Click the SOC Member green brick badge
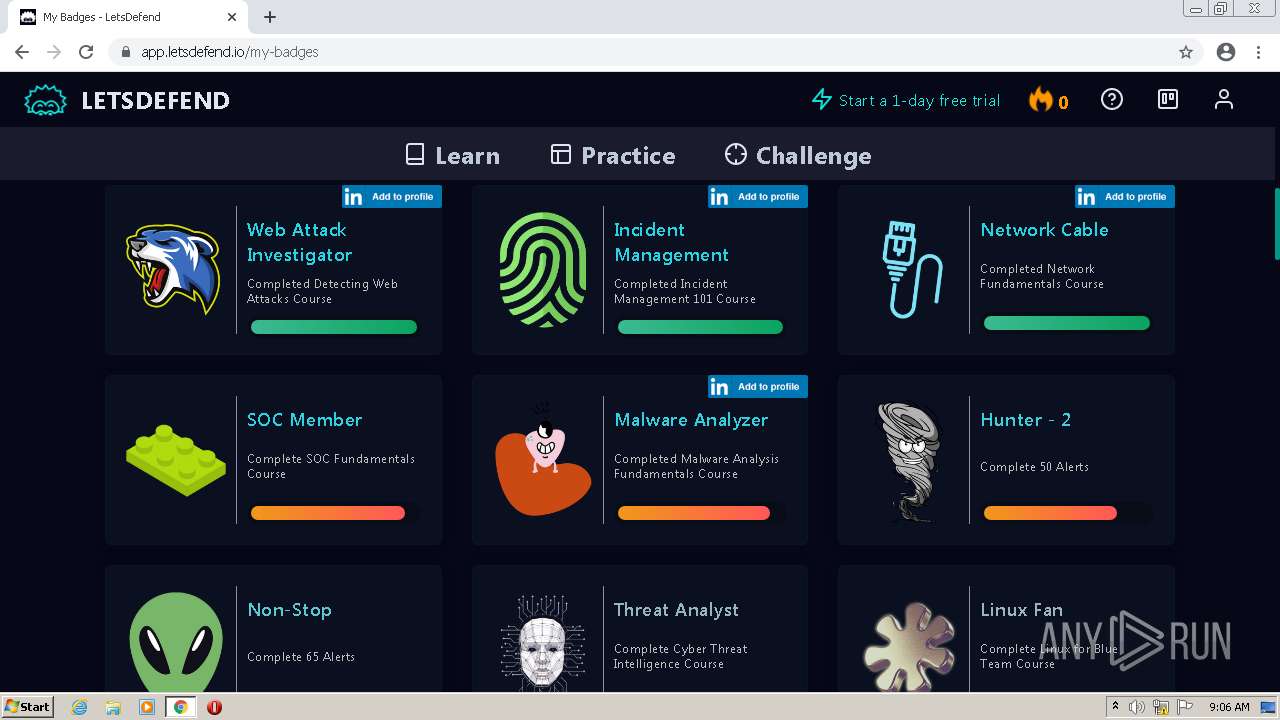 tap(175, 461)
